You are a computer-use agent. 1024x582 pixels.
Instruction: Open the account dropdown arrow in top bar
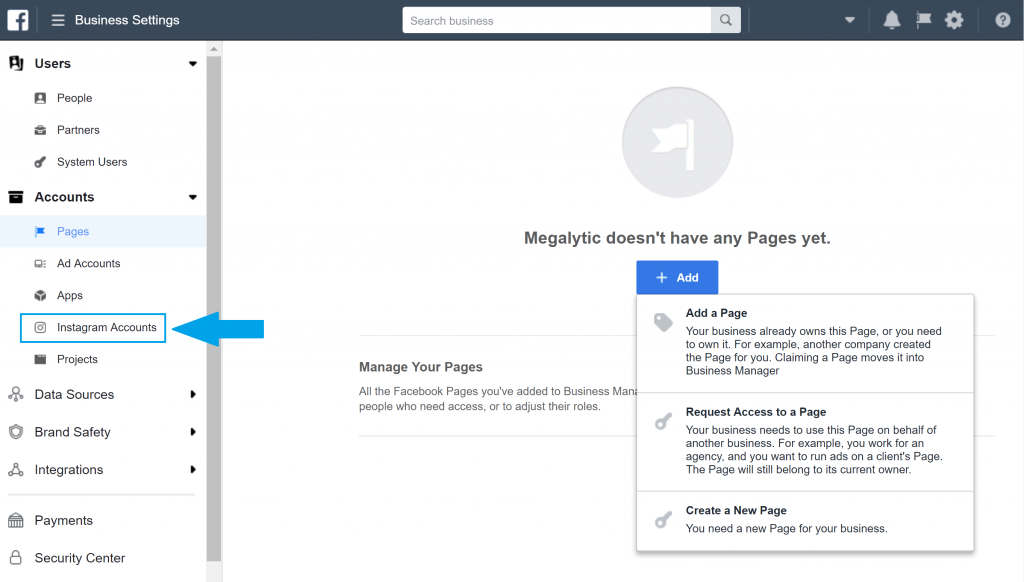click(x=850, y=20)
